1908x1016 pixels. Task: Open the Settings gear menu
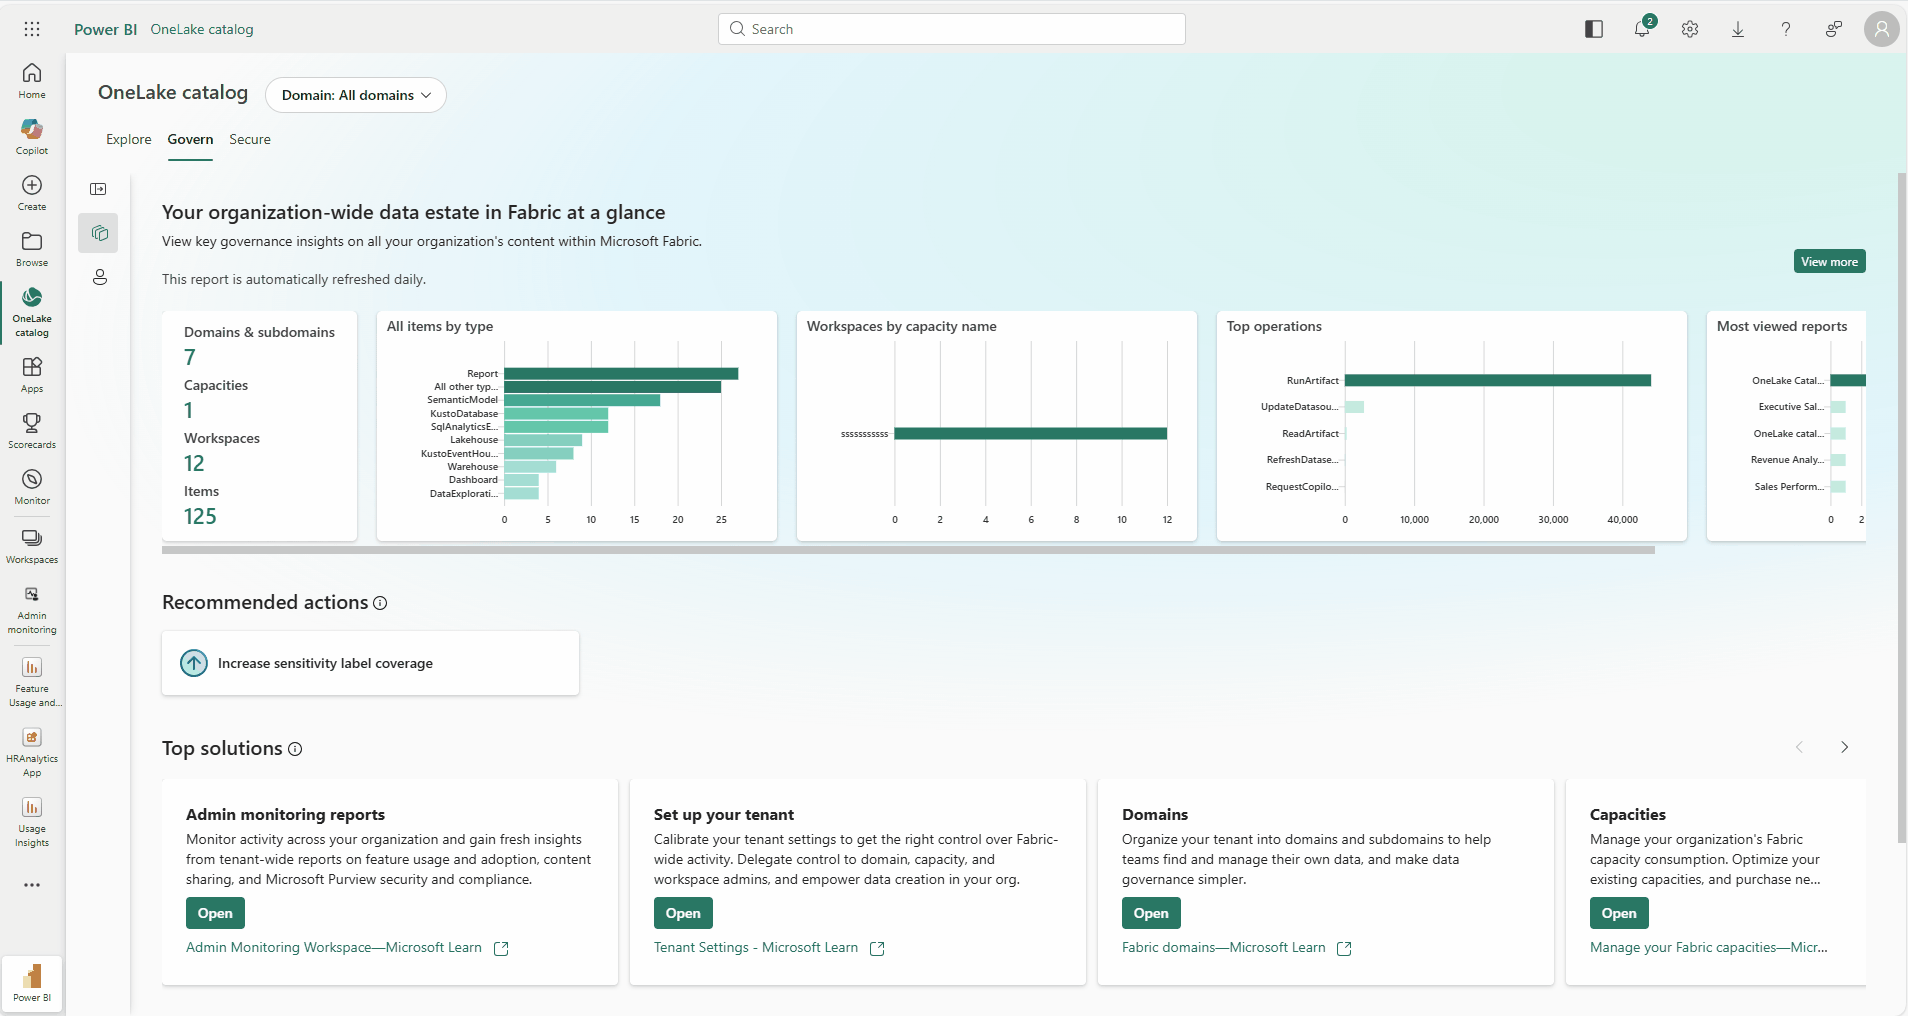pos(1690,29)
